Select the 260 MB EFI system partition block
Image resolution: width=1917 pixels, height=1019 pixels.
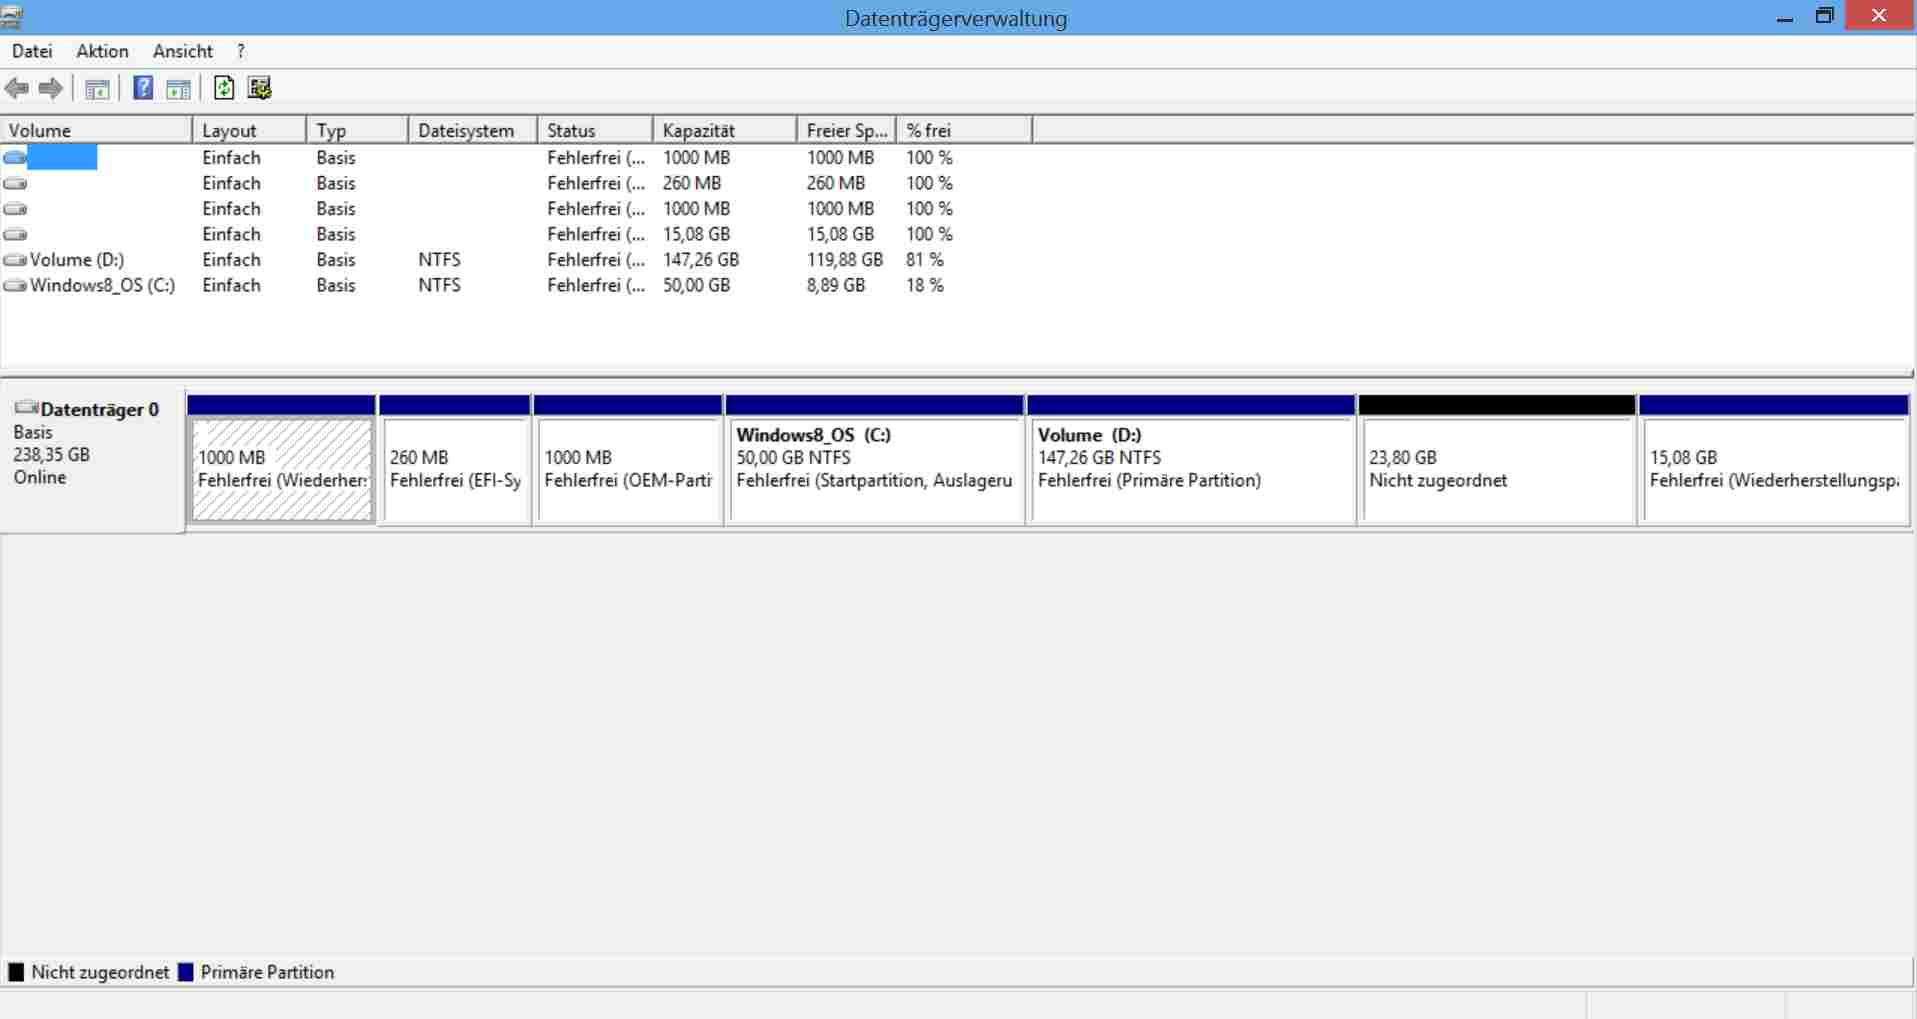coord(455,469)
